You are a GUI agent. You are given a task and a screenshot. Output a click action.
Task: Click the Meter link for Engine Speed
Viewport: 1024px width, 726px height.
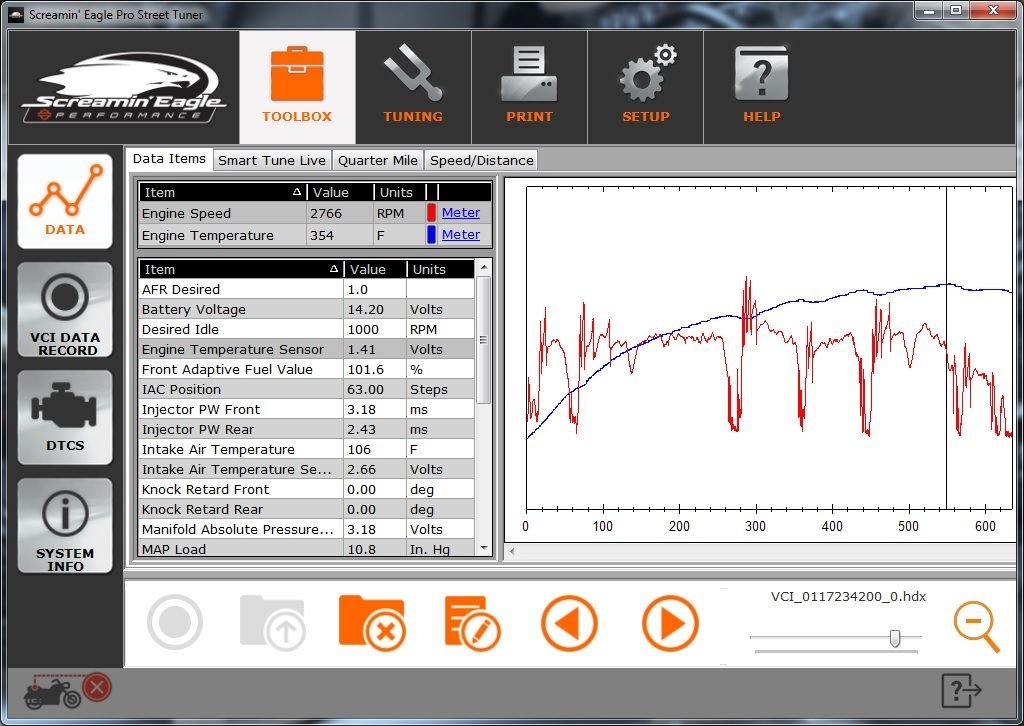coord(461,213)
